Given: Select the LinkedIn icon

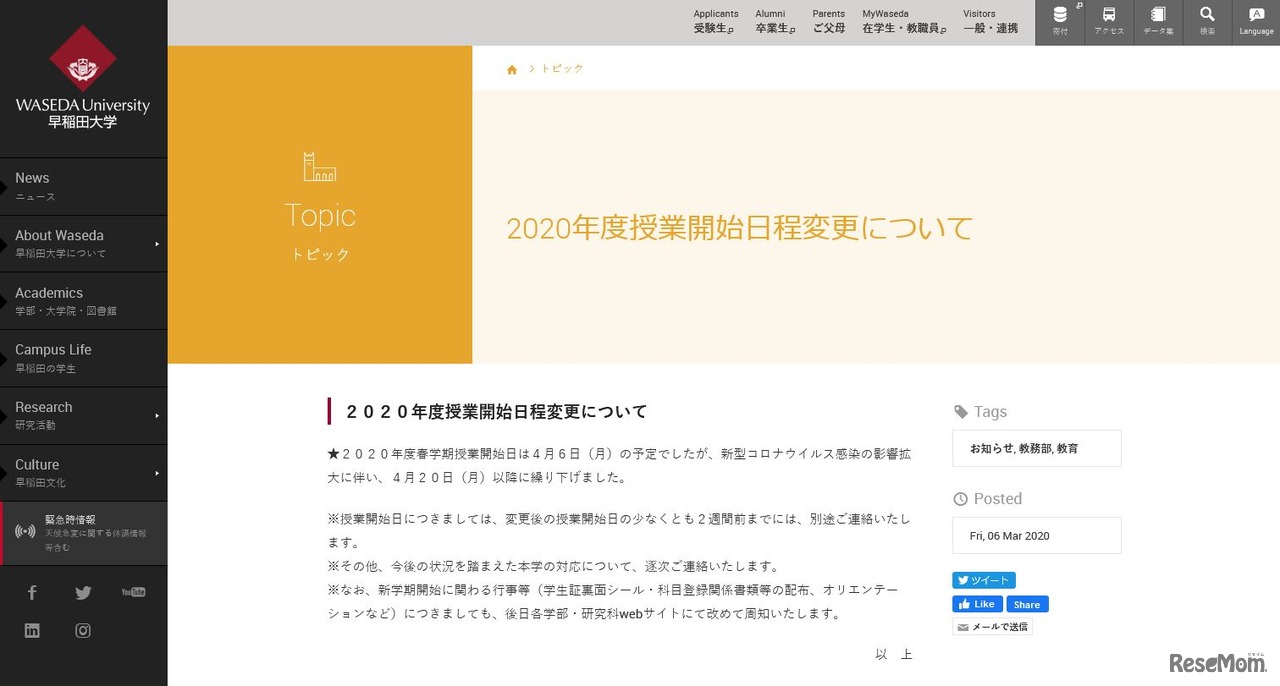Looking at the screenshot, I should click(32, 630).
